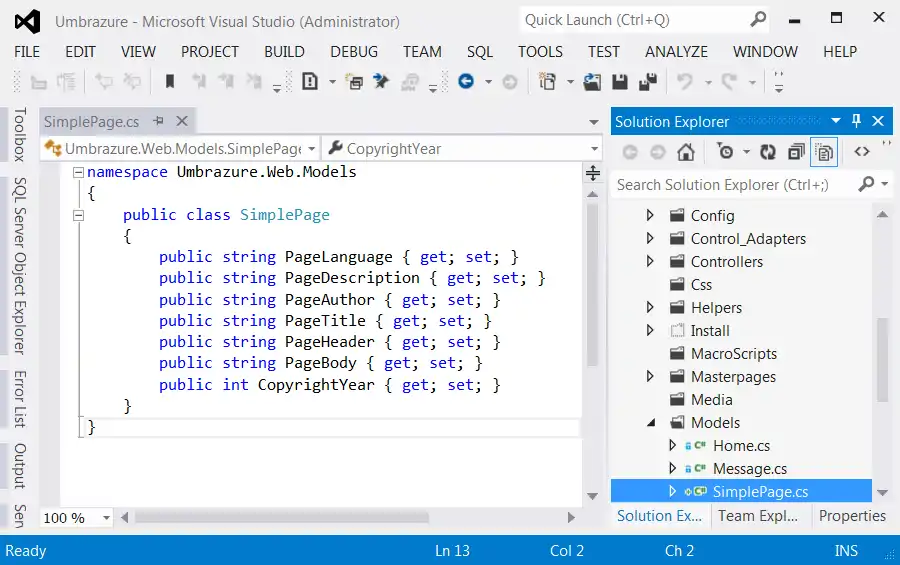The width and height of the screenshot is (900, 565).
Task: Select the MacroScripts folder
Action: pyautogui.click(x=734, y=354)
